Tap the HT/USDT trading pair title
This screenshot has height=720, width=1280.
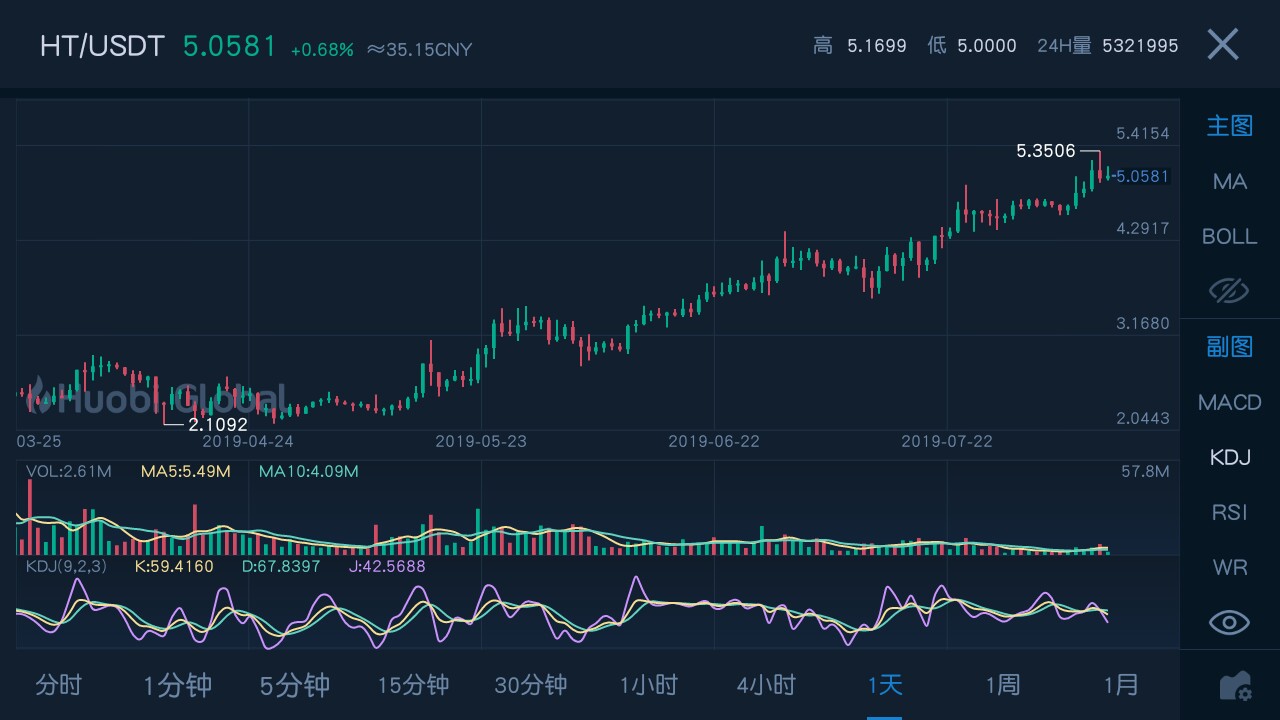point(102,46)
